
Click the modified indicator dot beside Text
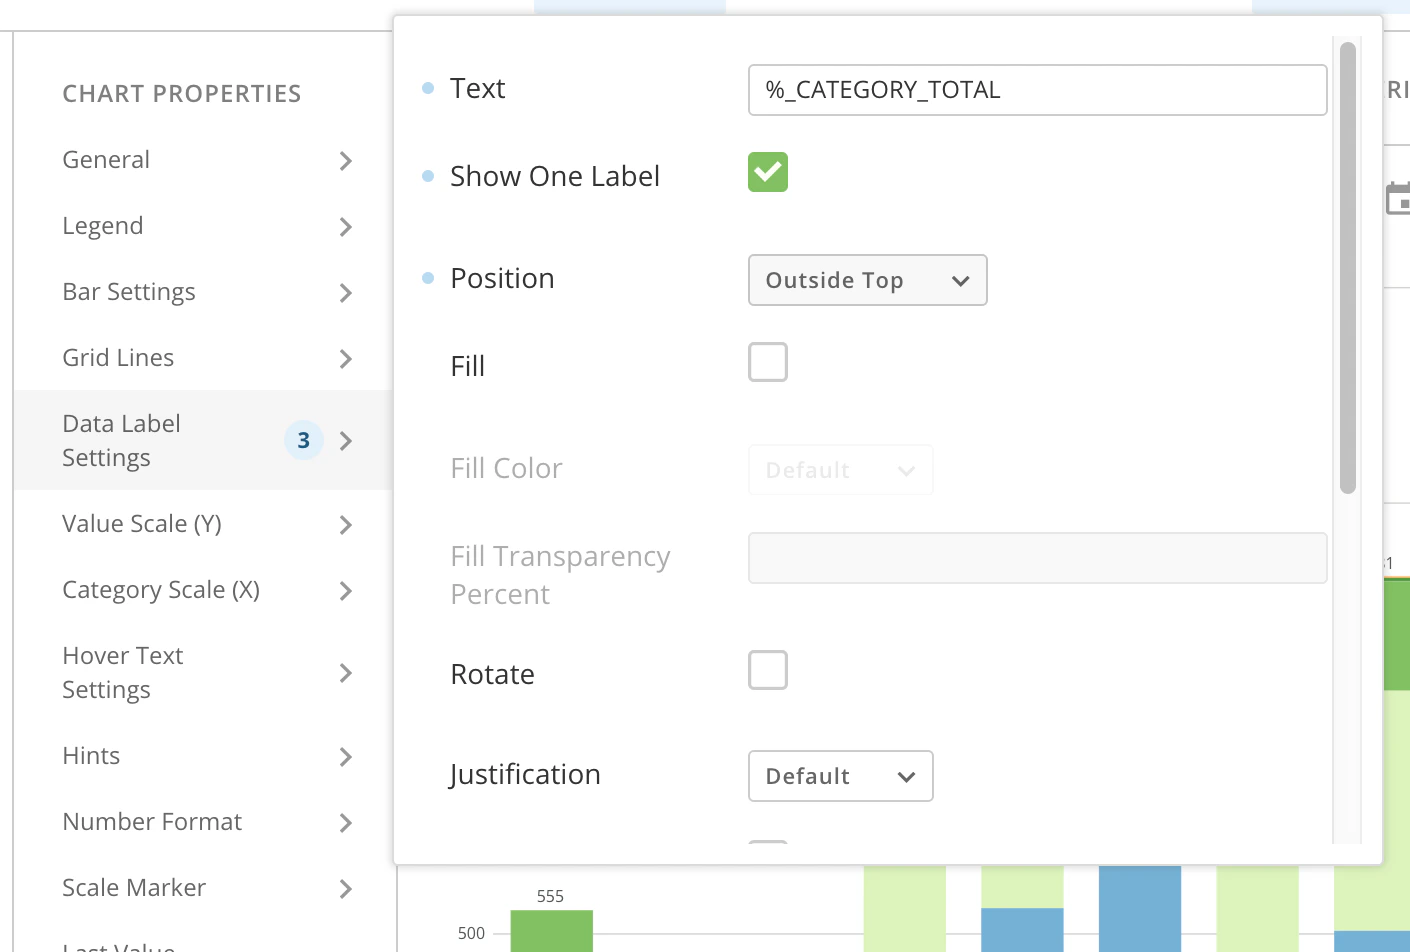click(x=428, y=88)
